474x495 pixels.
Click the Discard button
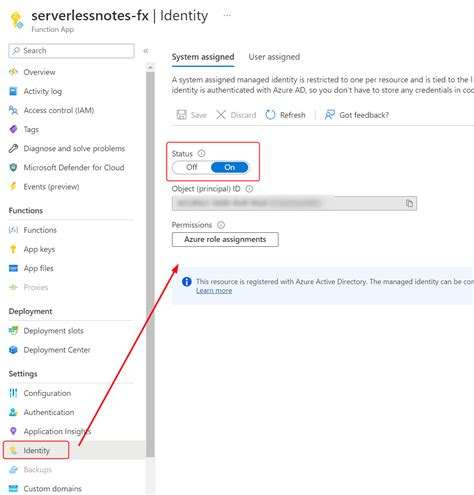click(x=236, y=115)
